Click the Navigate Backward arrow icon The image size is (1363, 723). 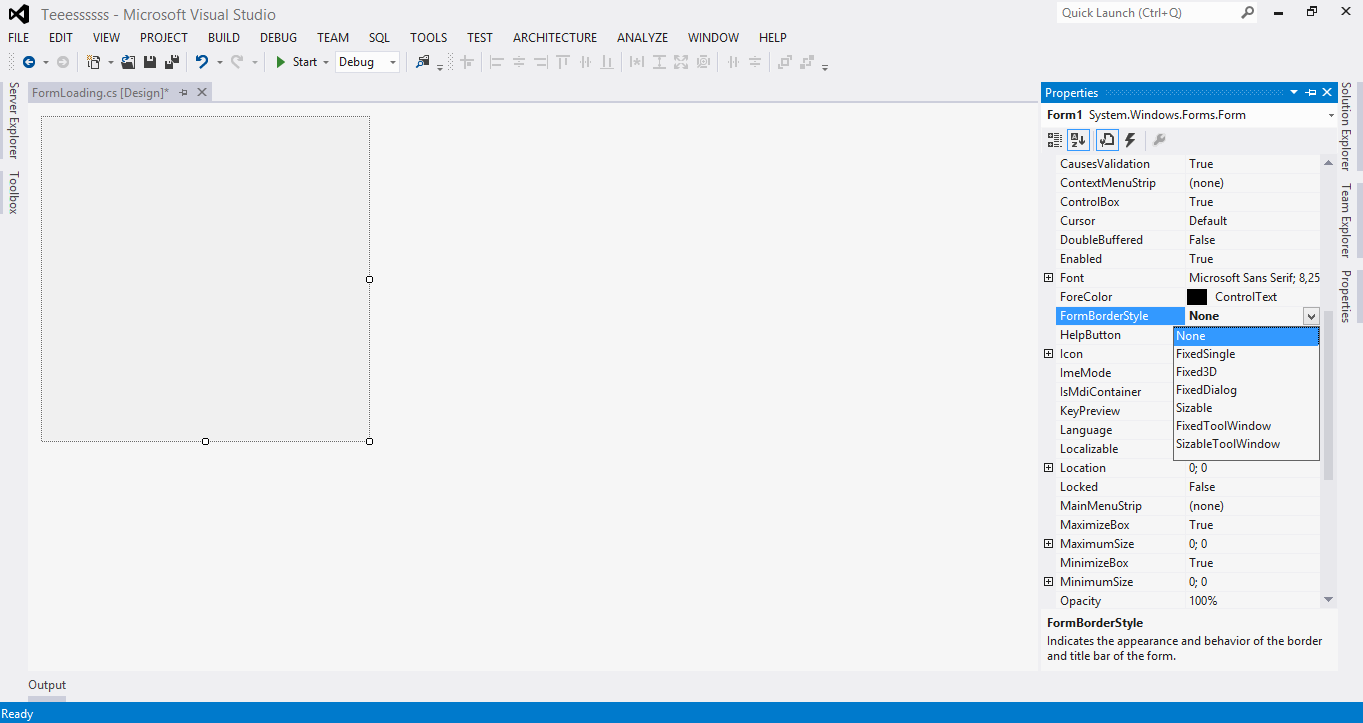[x=30, y=62]
